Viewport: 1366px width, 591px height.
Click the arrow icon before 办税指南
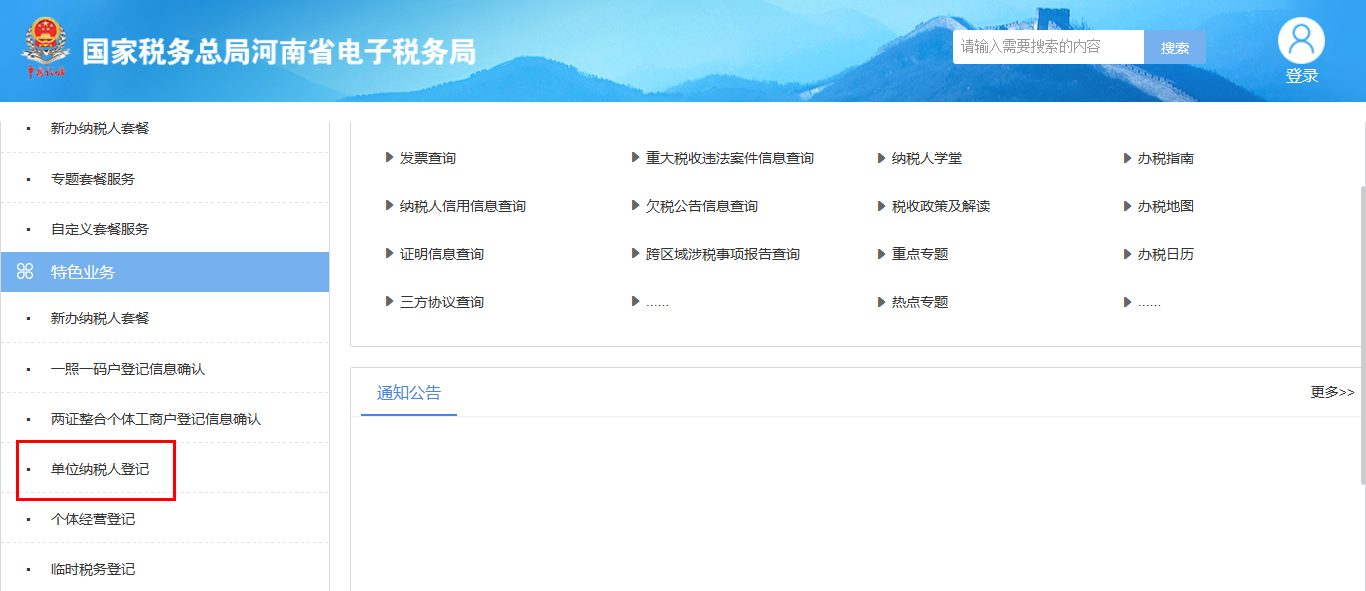pyautogui.click(x=1125, y=157)
